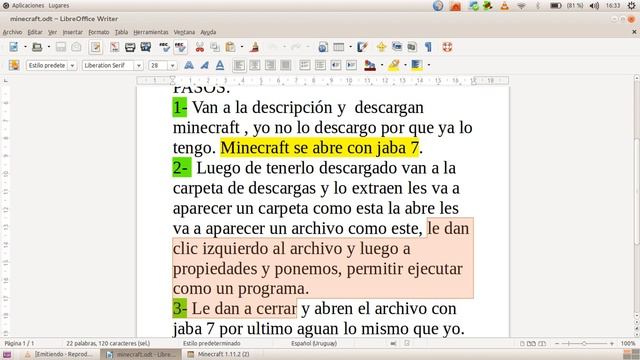Toggle the Edit mode icon

point(96,47)
